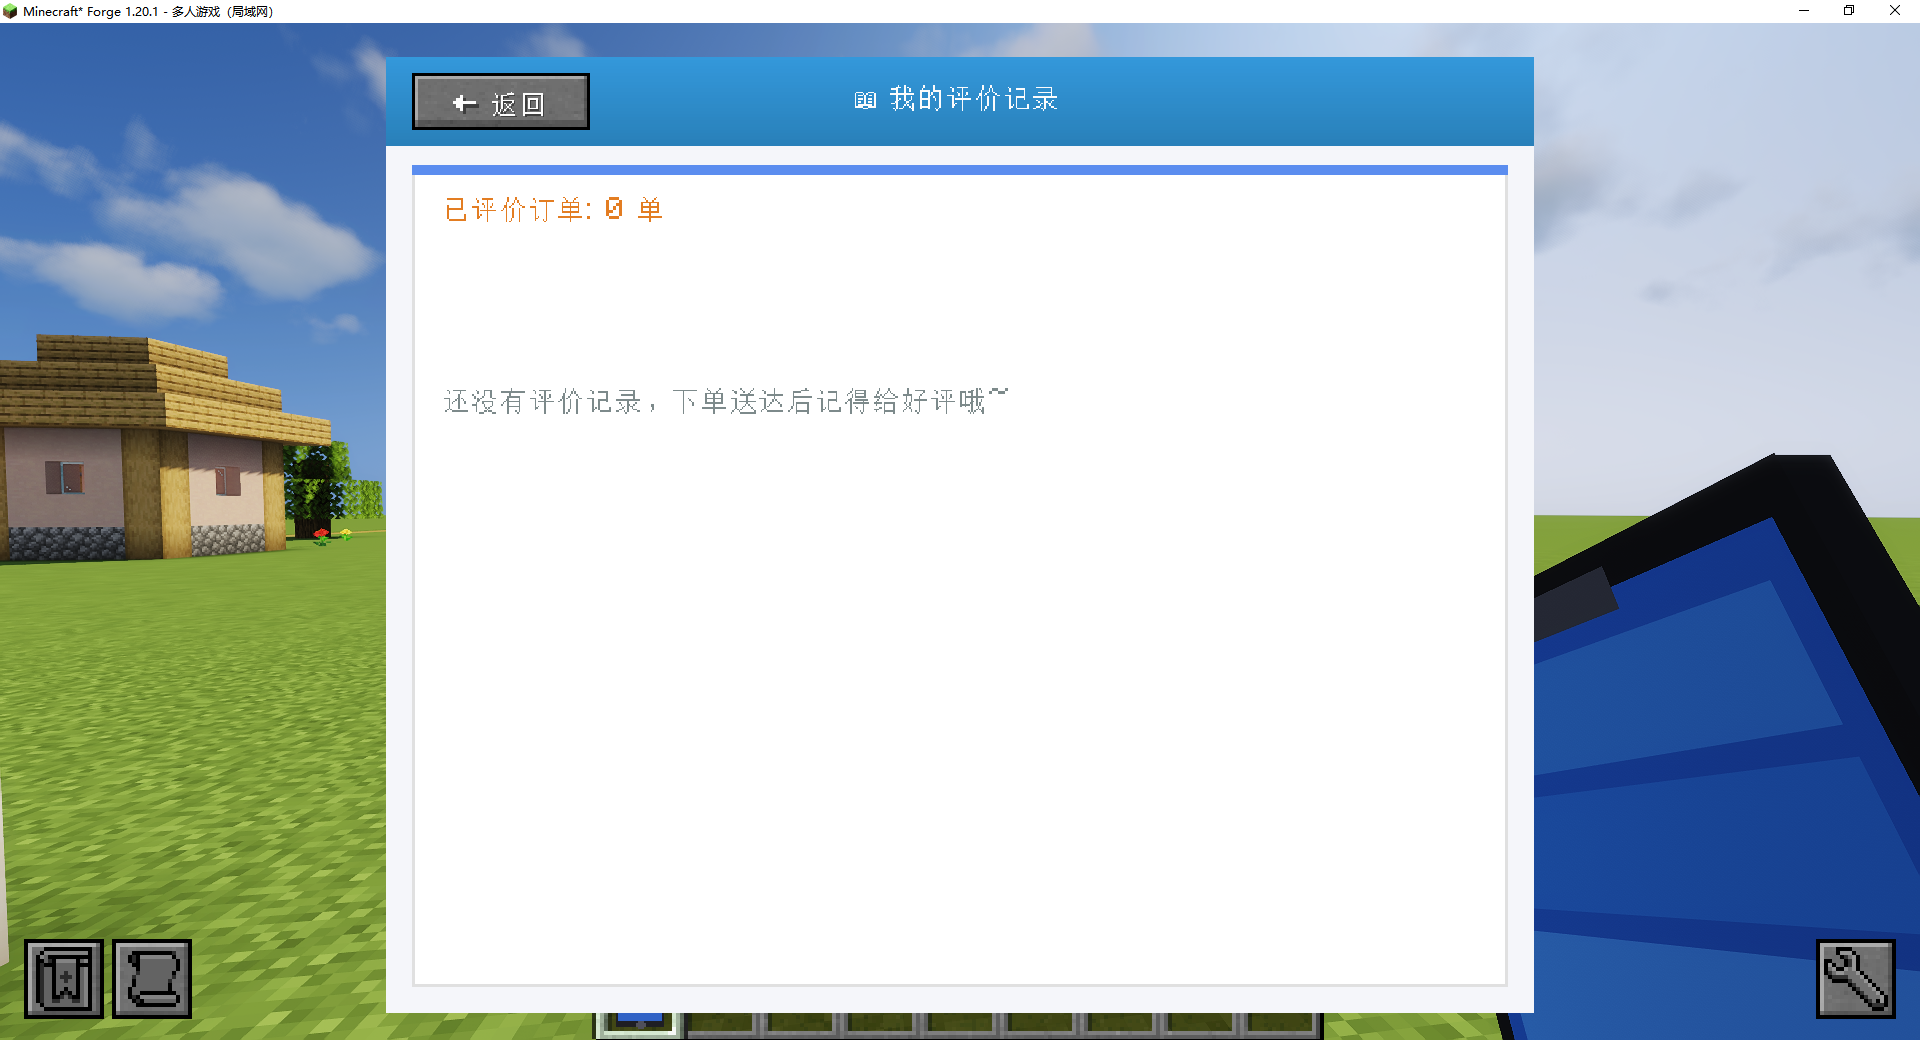Open the bookmark book icon button
Screen dimensions: 1920x1040
click(64, 979)
